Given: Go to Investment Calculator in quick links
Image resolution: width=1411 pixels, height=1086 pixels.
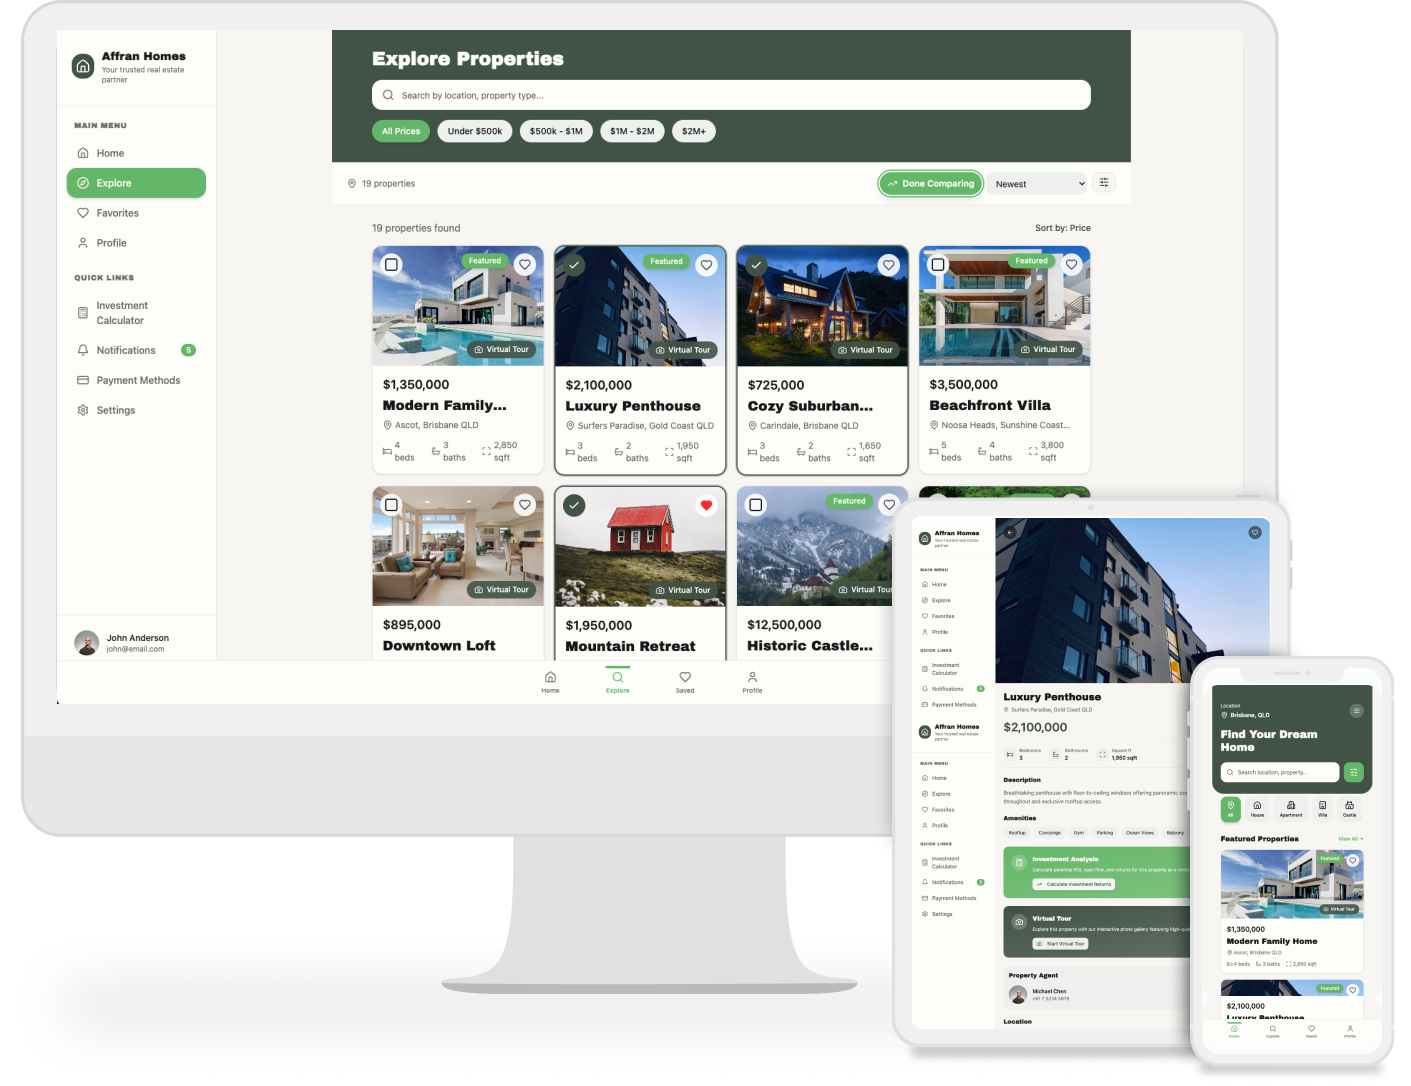Looking at the screenshot, I should (x=121, y=313).
